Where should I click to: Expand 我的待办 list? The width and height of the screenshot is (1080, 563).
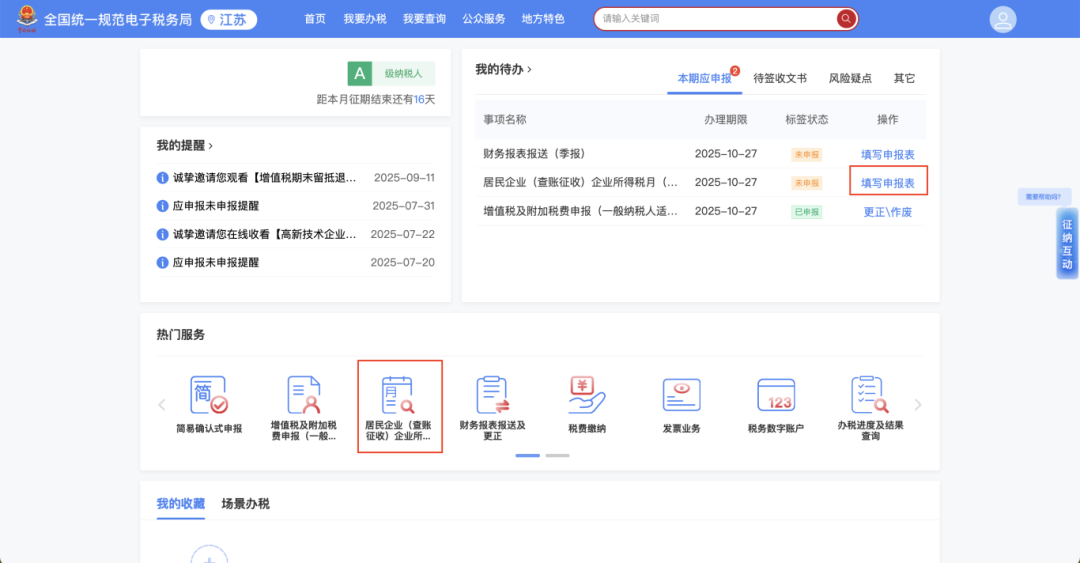click(503, 69)
